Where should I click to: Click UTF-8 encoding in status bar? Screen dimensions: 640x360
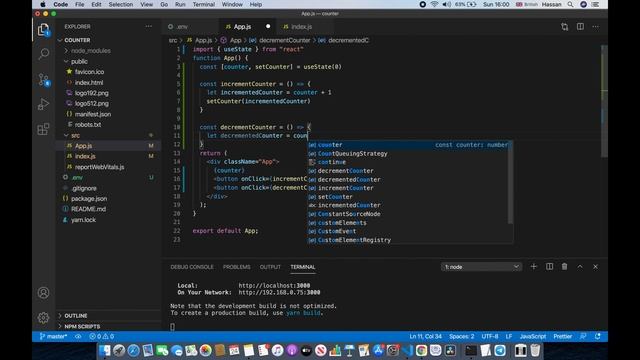(x=490, y=336)
